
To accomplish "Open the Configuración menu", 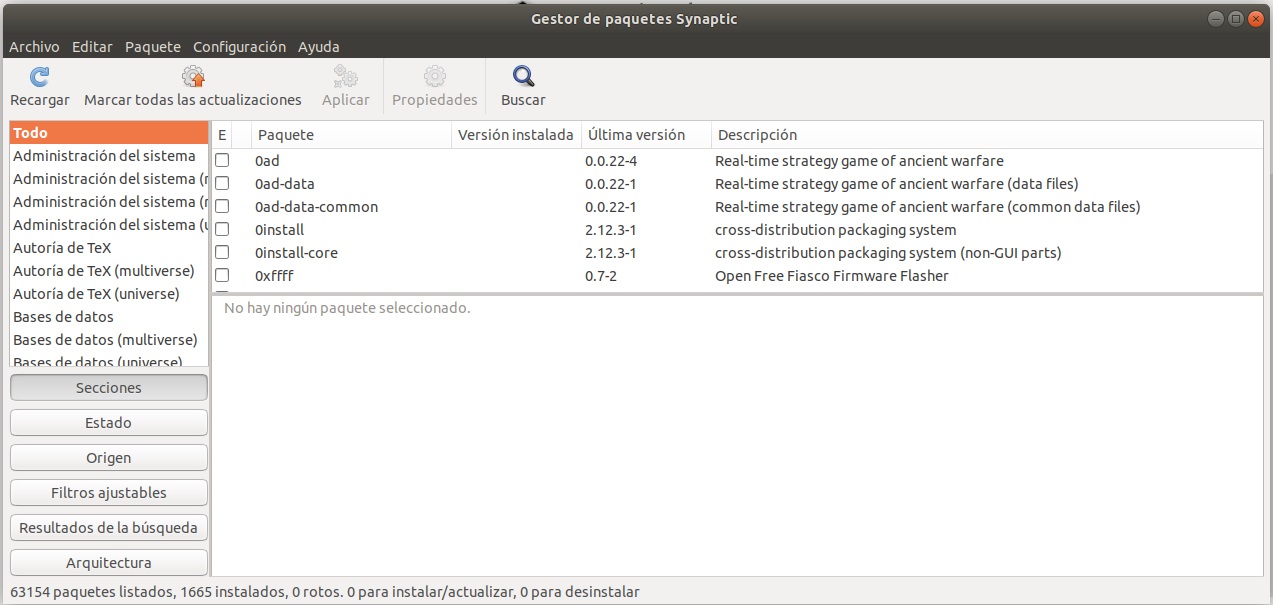I will coord(239,47).
